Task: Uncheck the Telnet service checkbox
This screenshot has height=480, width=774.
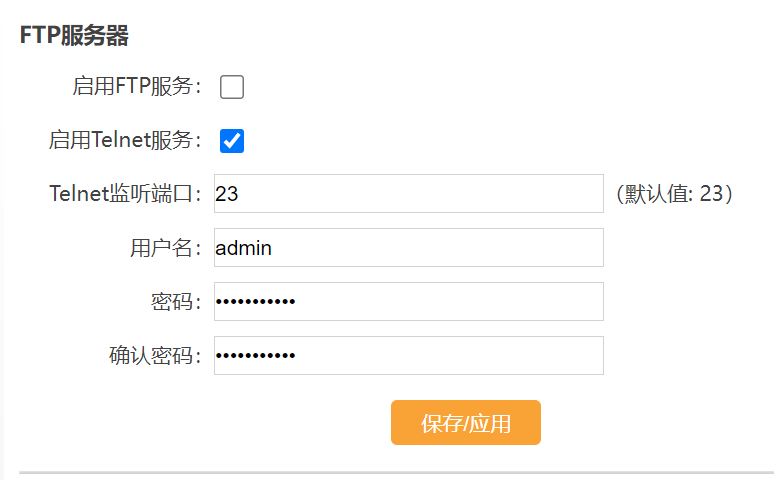Action: (232, 141)
